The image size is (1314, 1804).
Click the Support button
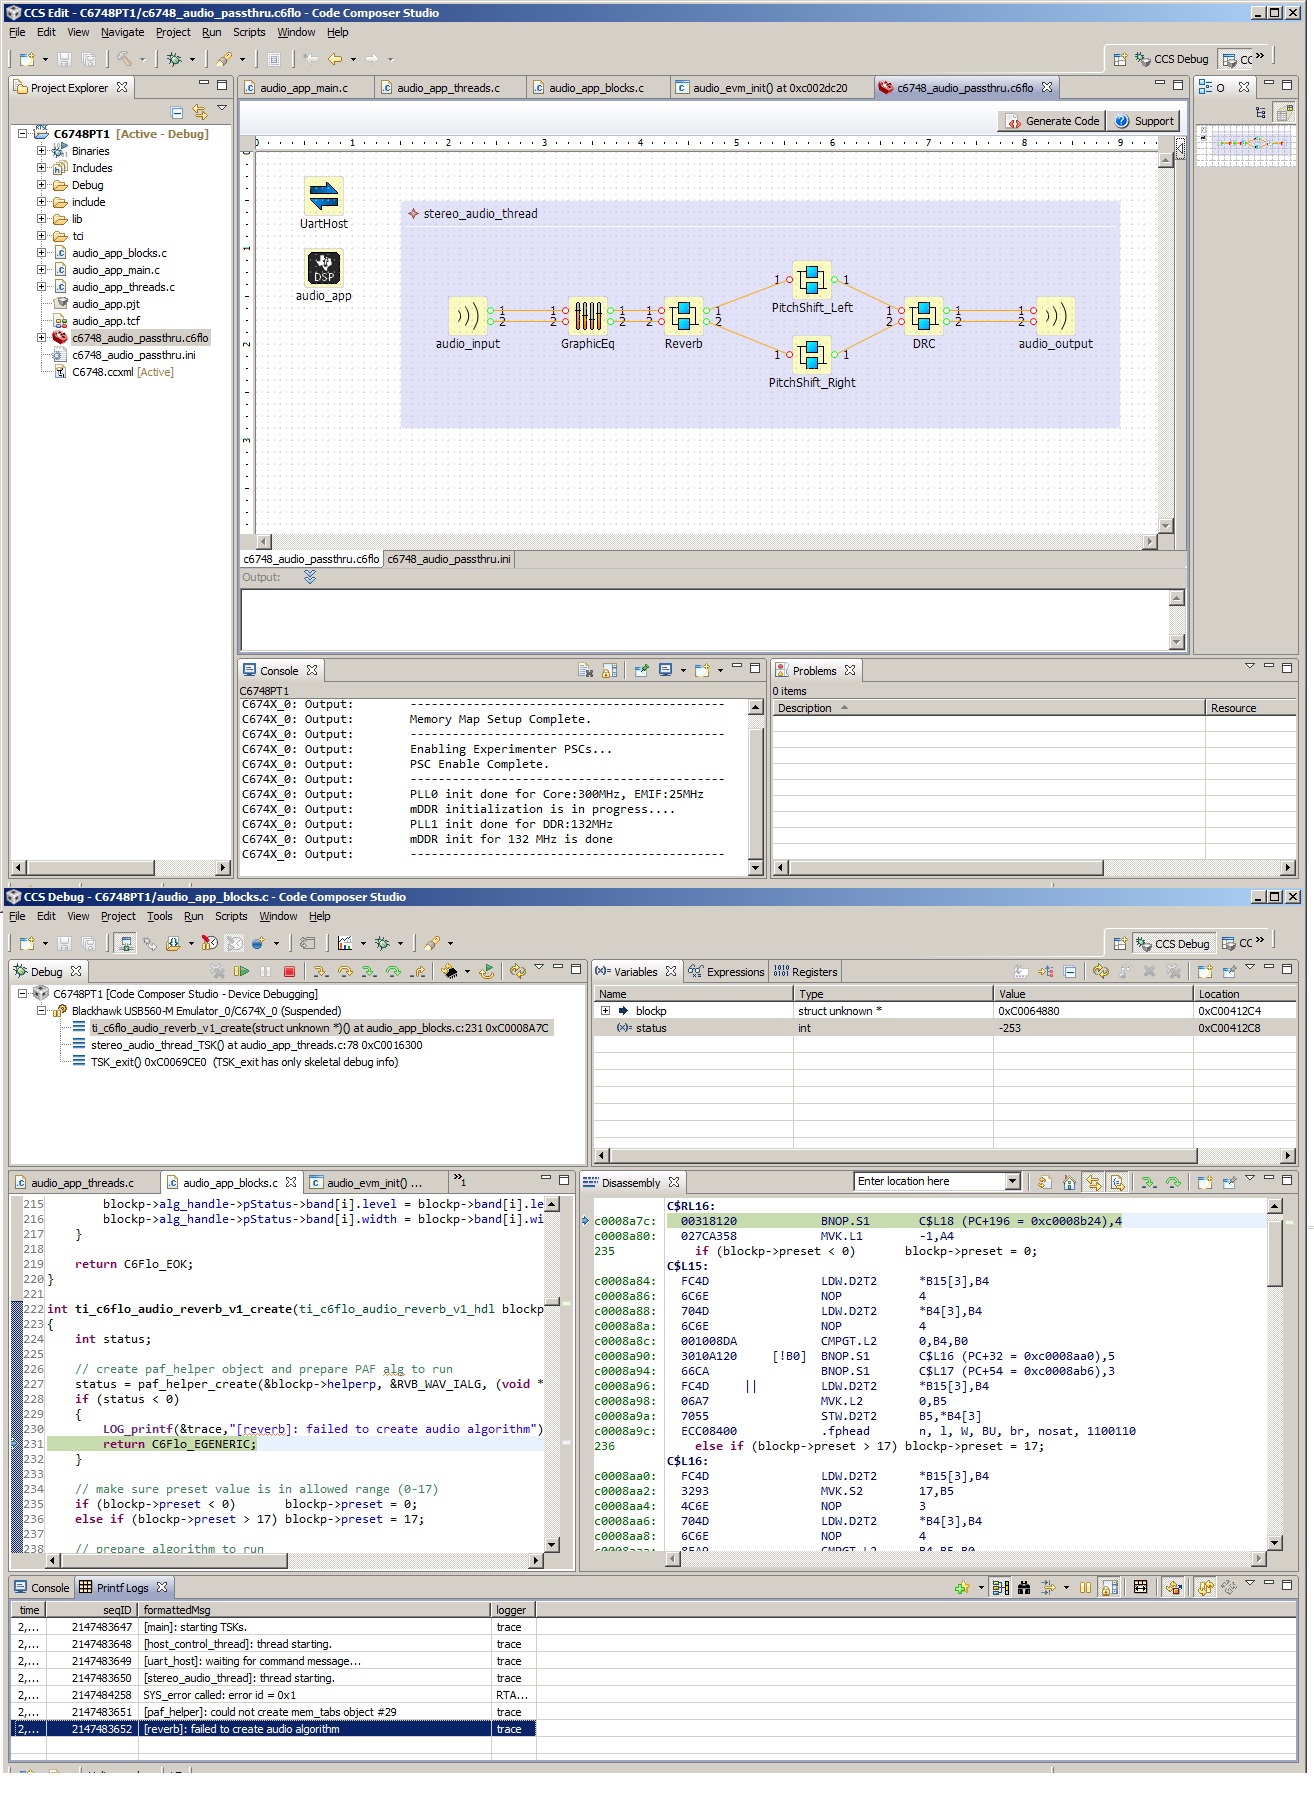[x=1145, y=121]
